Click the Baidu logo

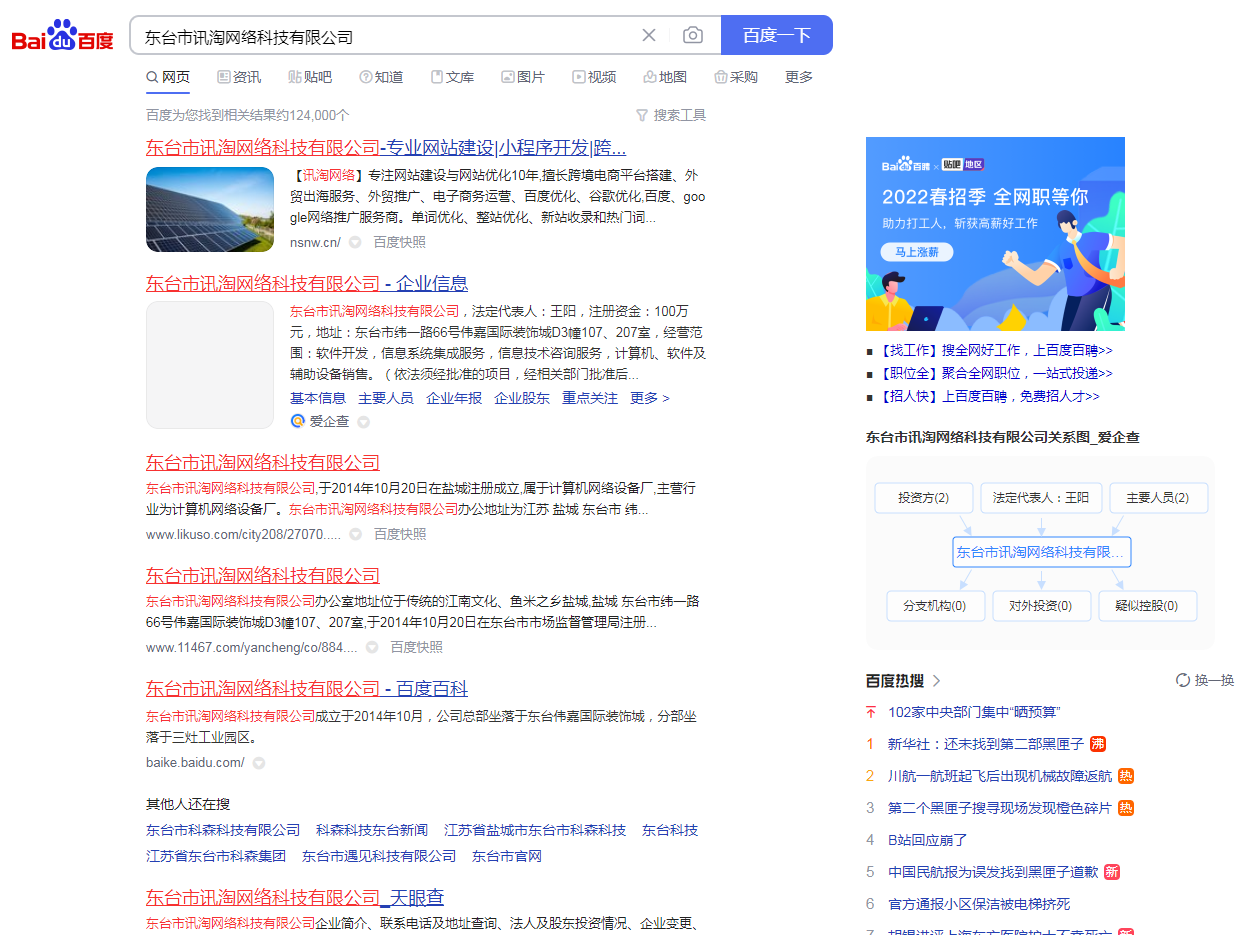(62, 36)
